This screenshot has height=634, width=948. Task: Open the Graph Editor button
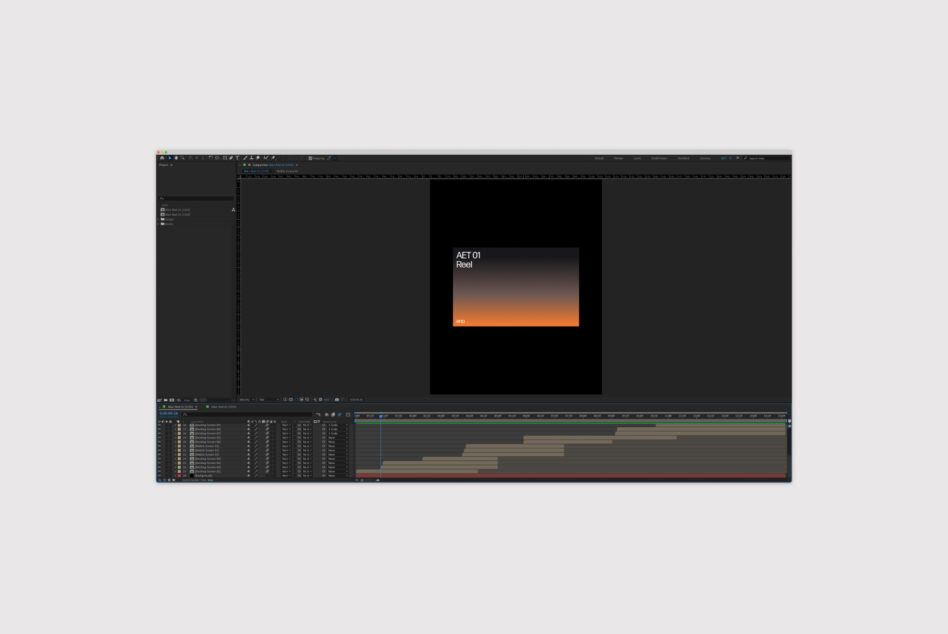click(348, 415)
